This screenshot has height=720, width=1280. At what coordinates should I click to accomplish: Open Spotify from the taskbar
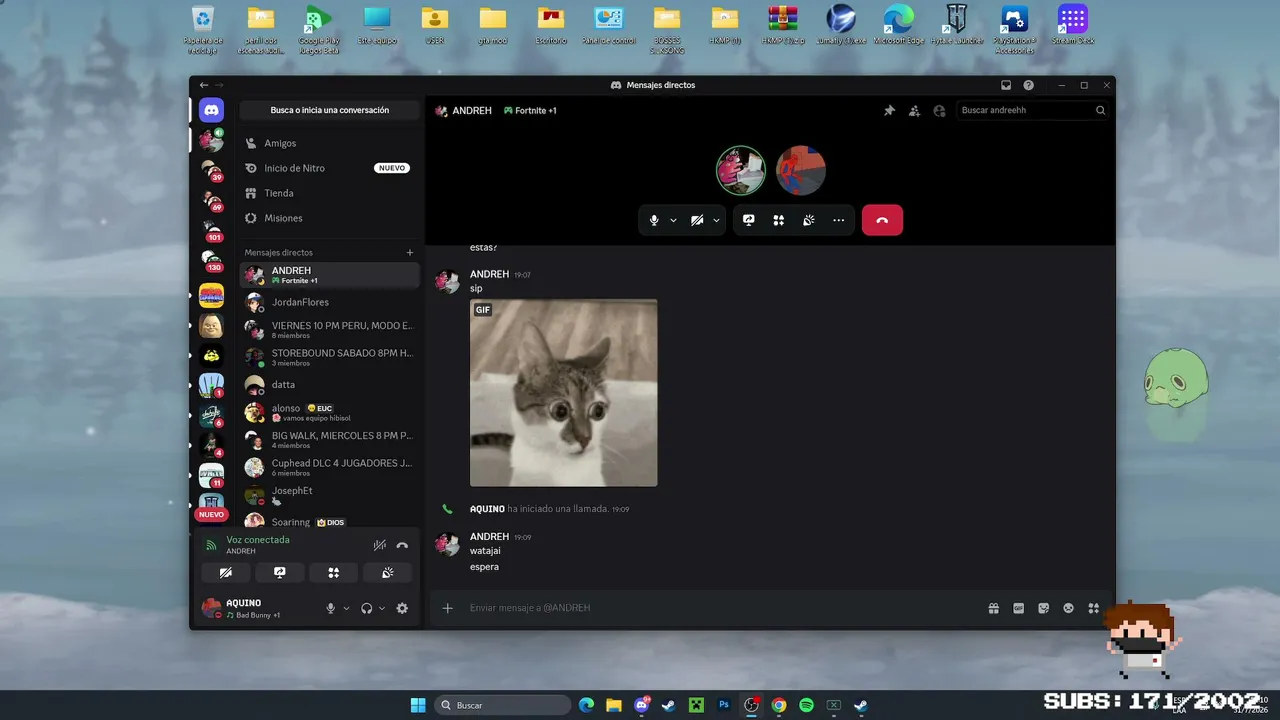click(806, 705)
